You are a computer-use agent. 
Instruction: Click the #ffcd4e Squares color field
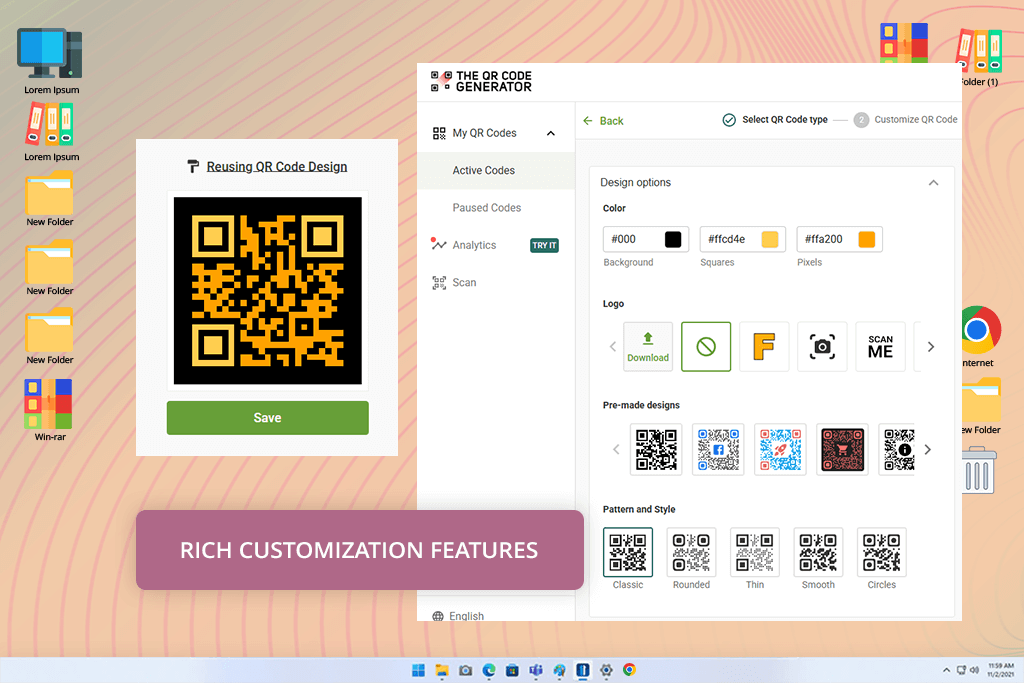tap(743, 239)
